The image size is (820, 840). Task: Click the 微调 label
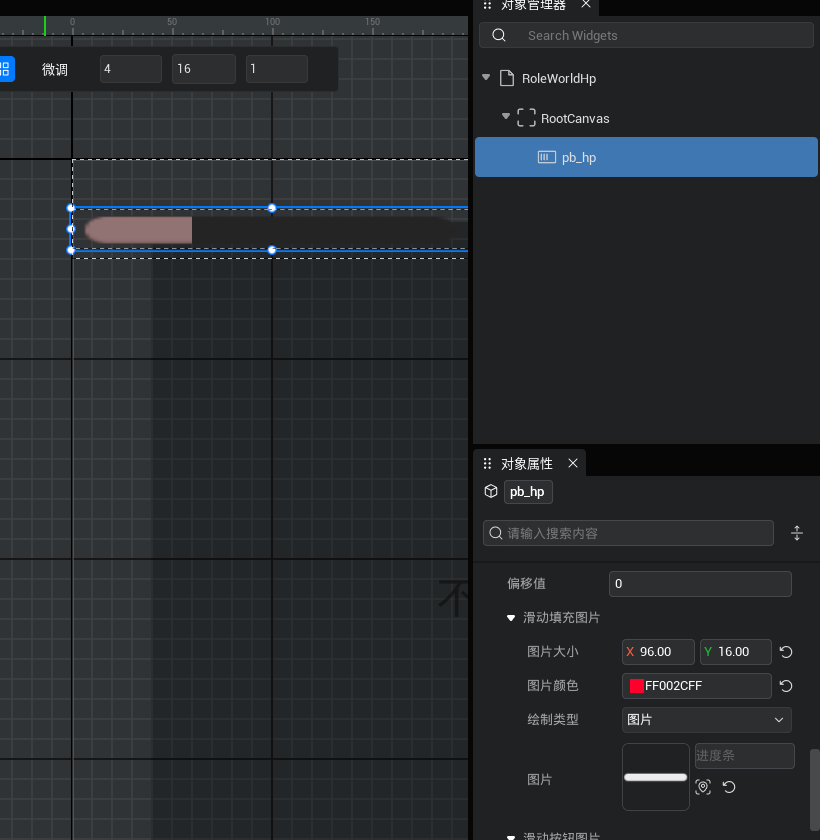55,70
